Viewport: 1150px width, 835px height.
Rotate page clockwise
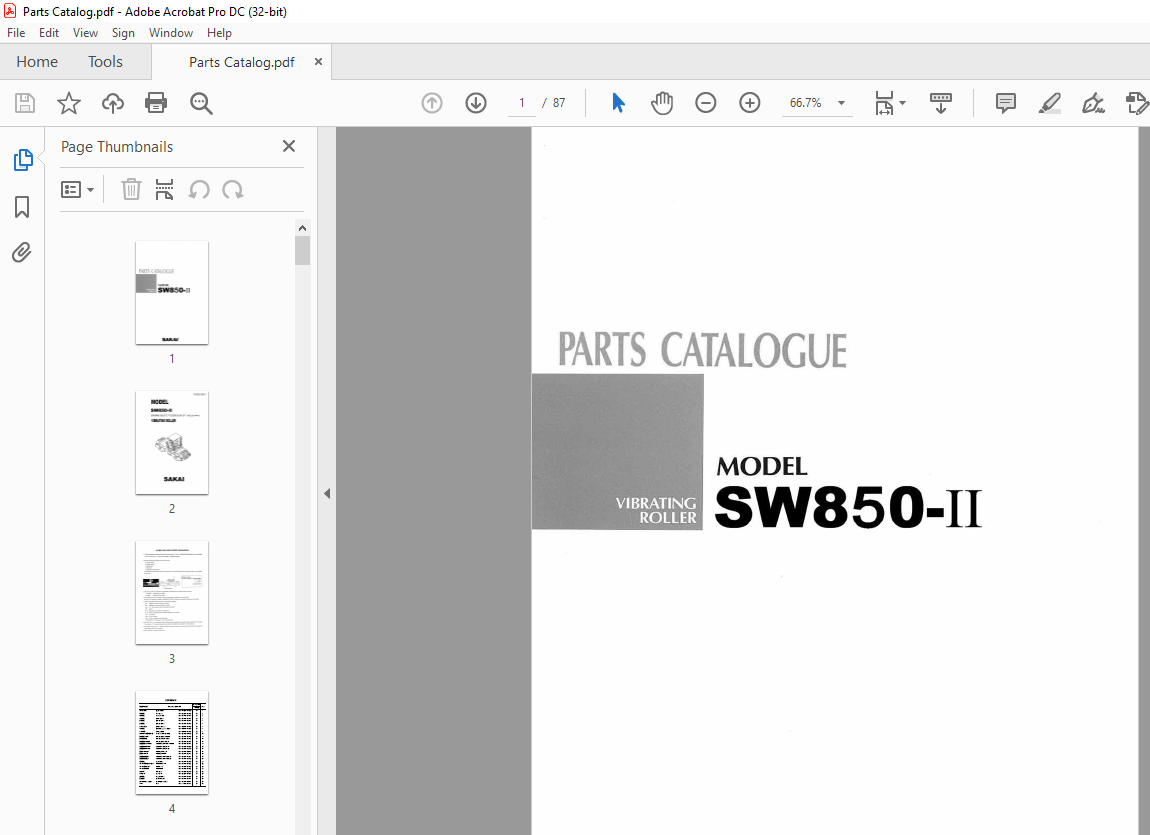tap(233, 190)
